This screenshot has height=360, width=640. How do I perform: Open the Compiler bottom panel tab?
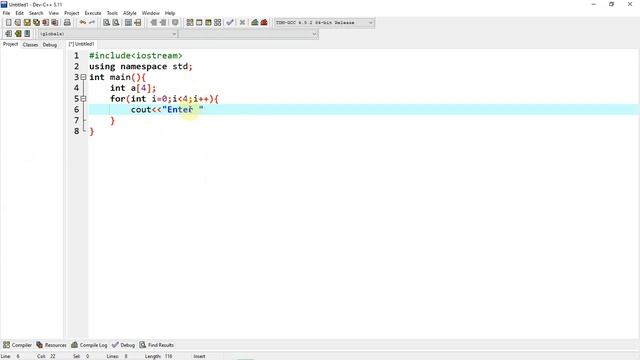point(17,345)
